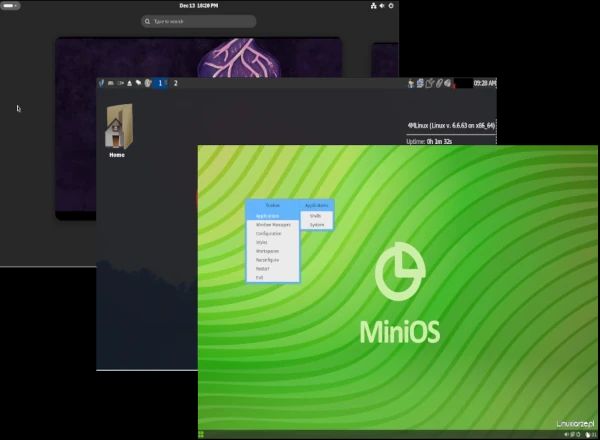
Task: Open Window Managers in the MiniOS menu
Action: pyautogui.click(x=272, y=225)
